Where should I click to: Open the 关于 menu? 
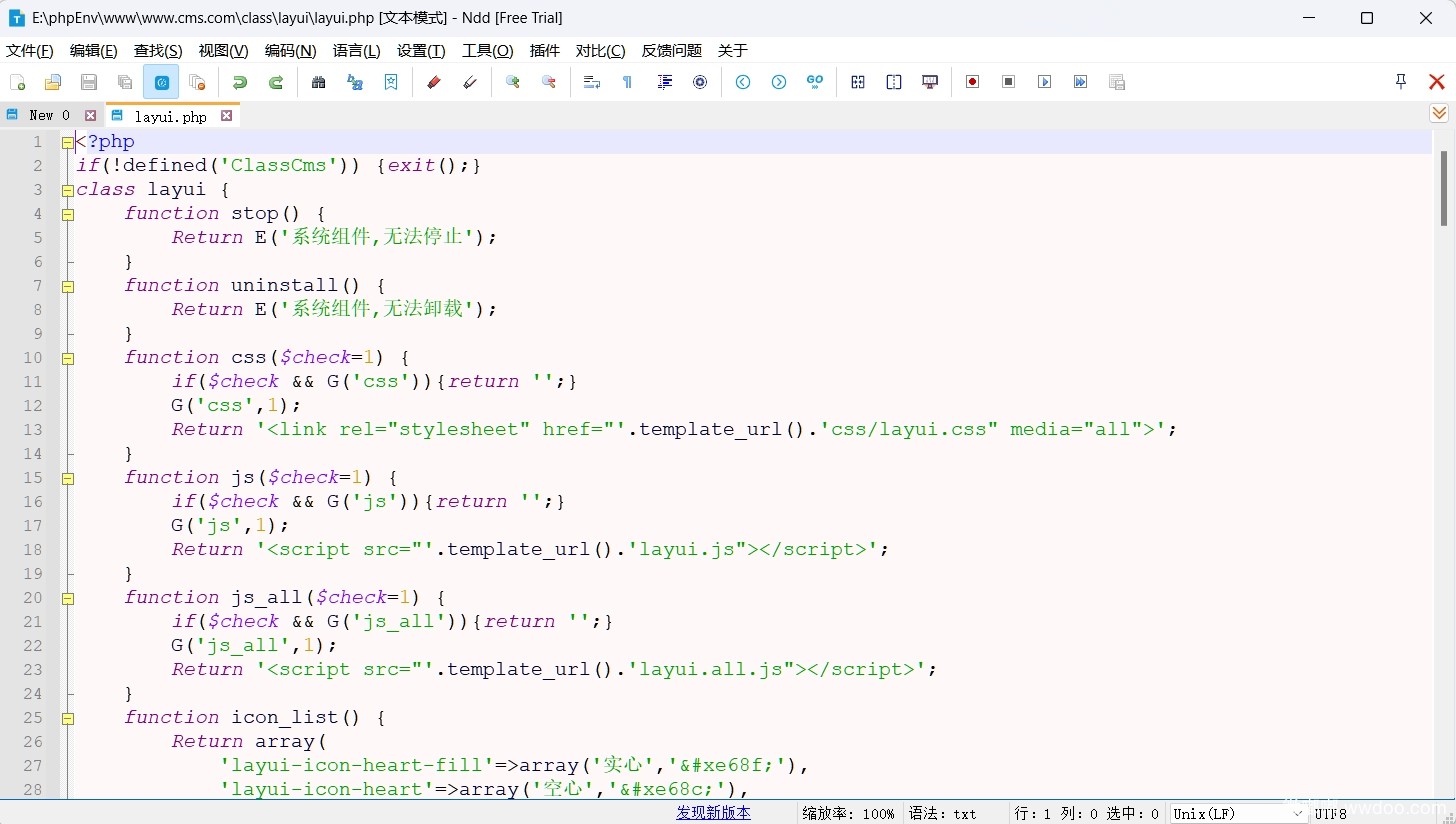pos(733,51)
